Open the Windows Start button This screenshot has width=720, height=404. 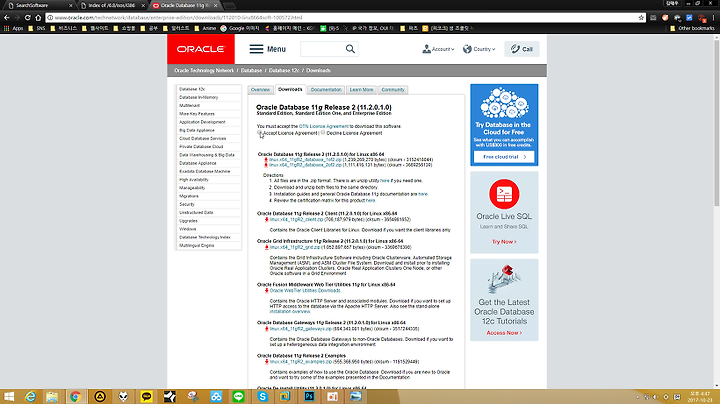[8, 396]
